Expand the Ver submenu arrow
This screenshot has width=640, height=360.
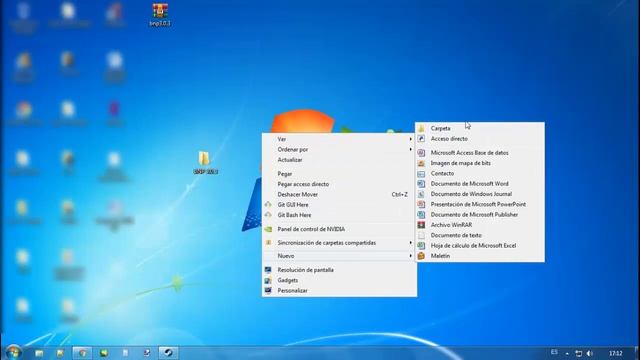(x=411, y=139)
